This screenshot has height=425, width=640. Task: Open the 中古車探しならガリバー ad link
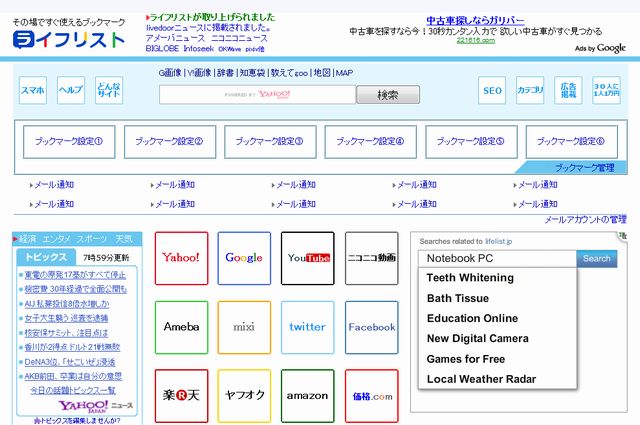476,20
